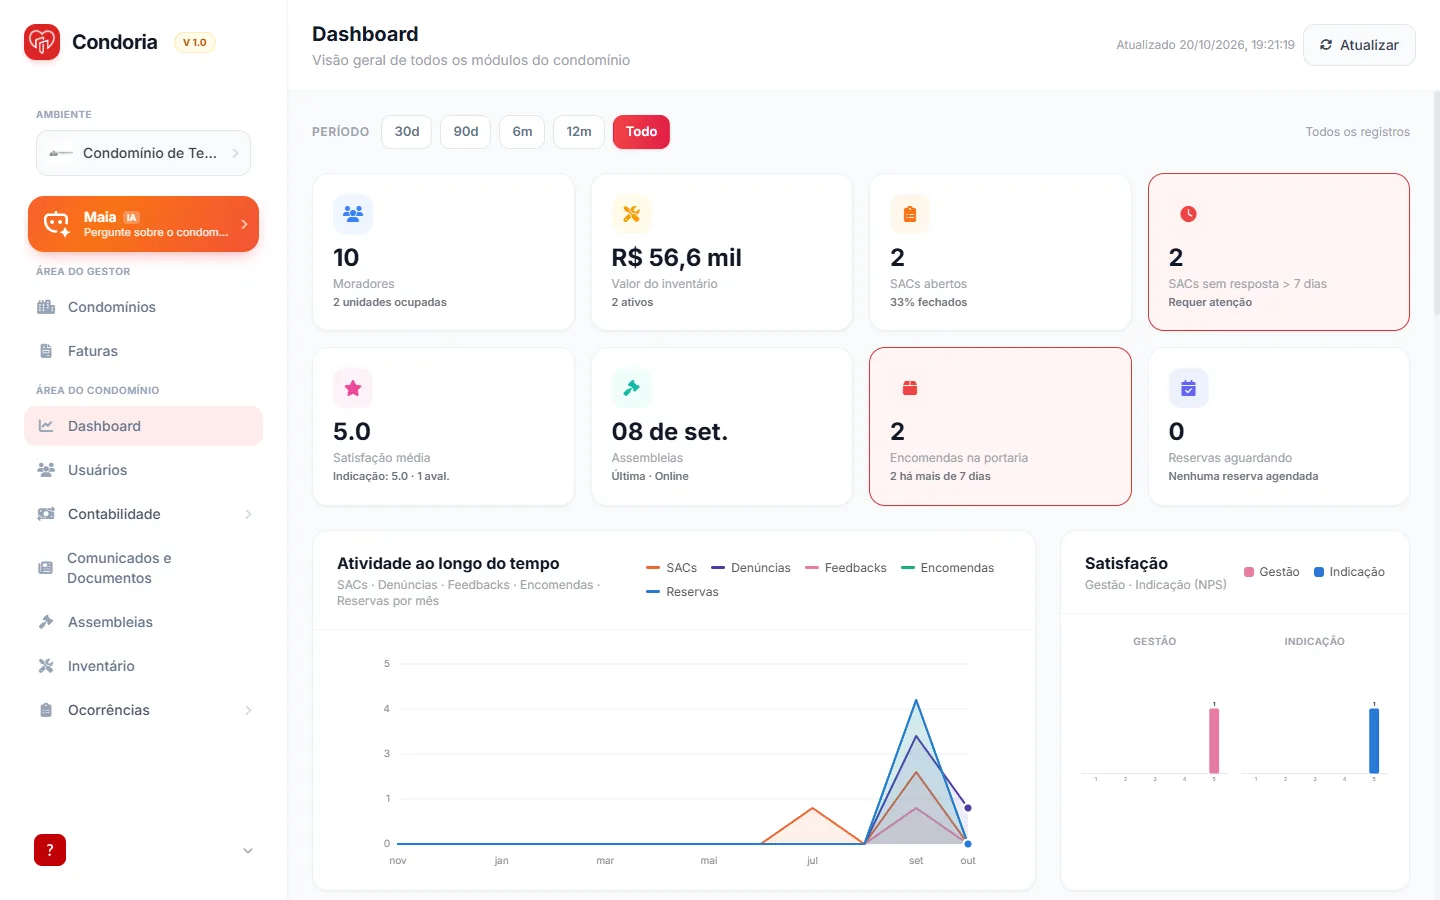Click the SACs abertos clipboard icon
The width and height of the screenshot is (1440, 900).
pos(910,214)
